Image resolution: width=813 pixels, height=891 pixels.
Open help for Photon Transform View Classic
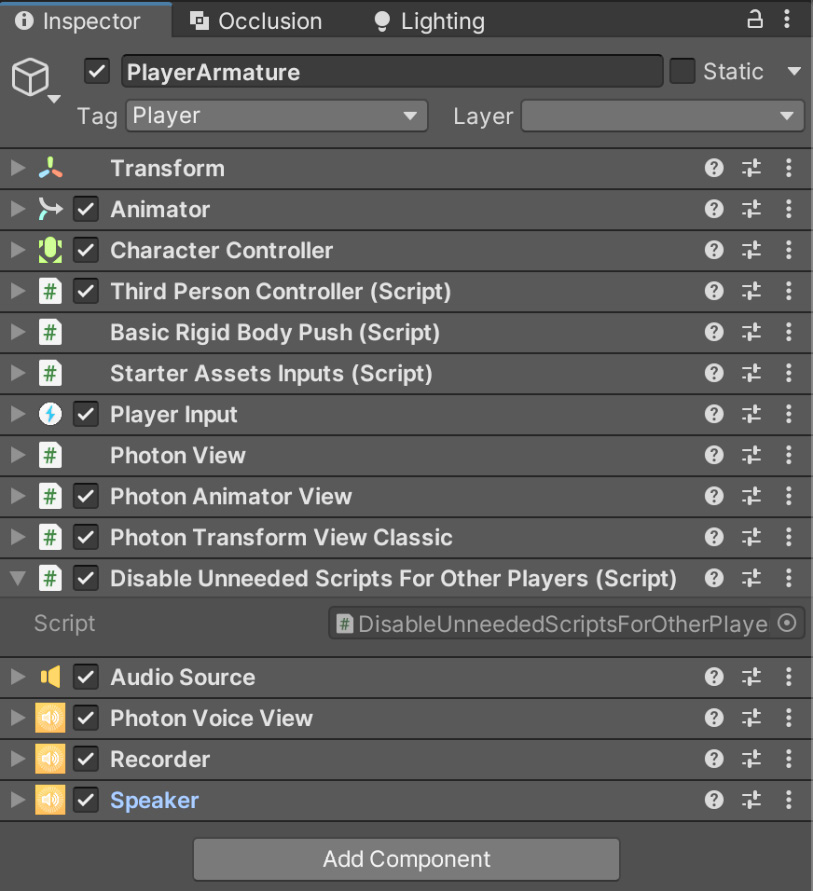pyautogui.click(x=714, y=537)
